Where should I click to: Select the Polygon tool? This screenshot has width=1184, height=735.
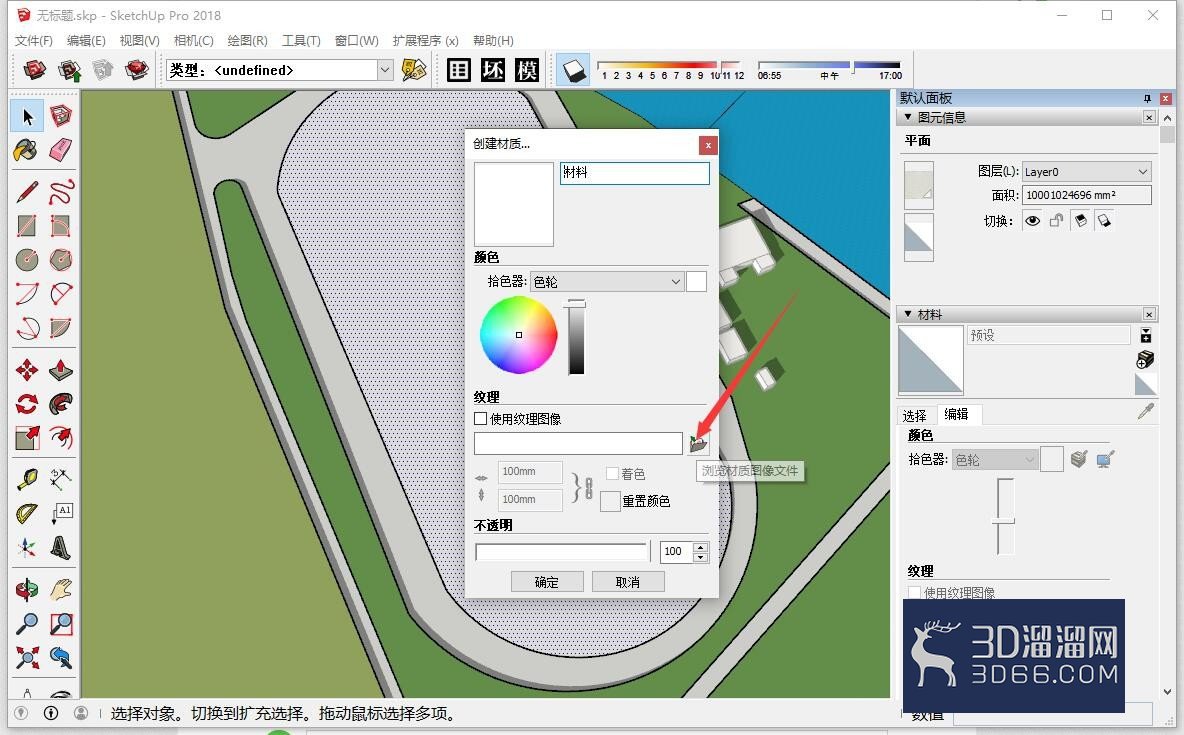coord(61,260)
